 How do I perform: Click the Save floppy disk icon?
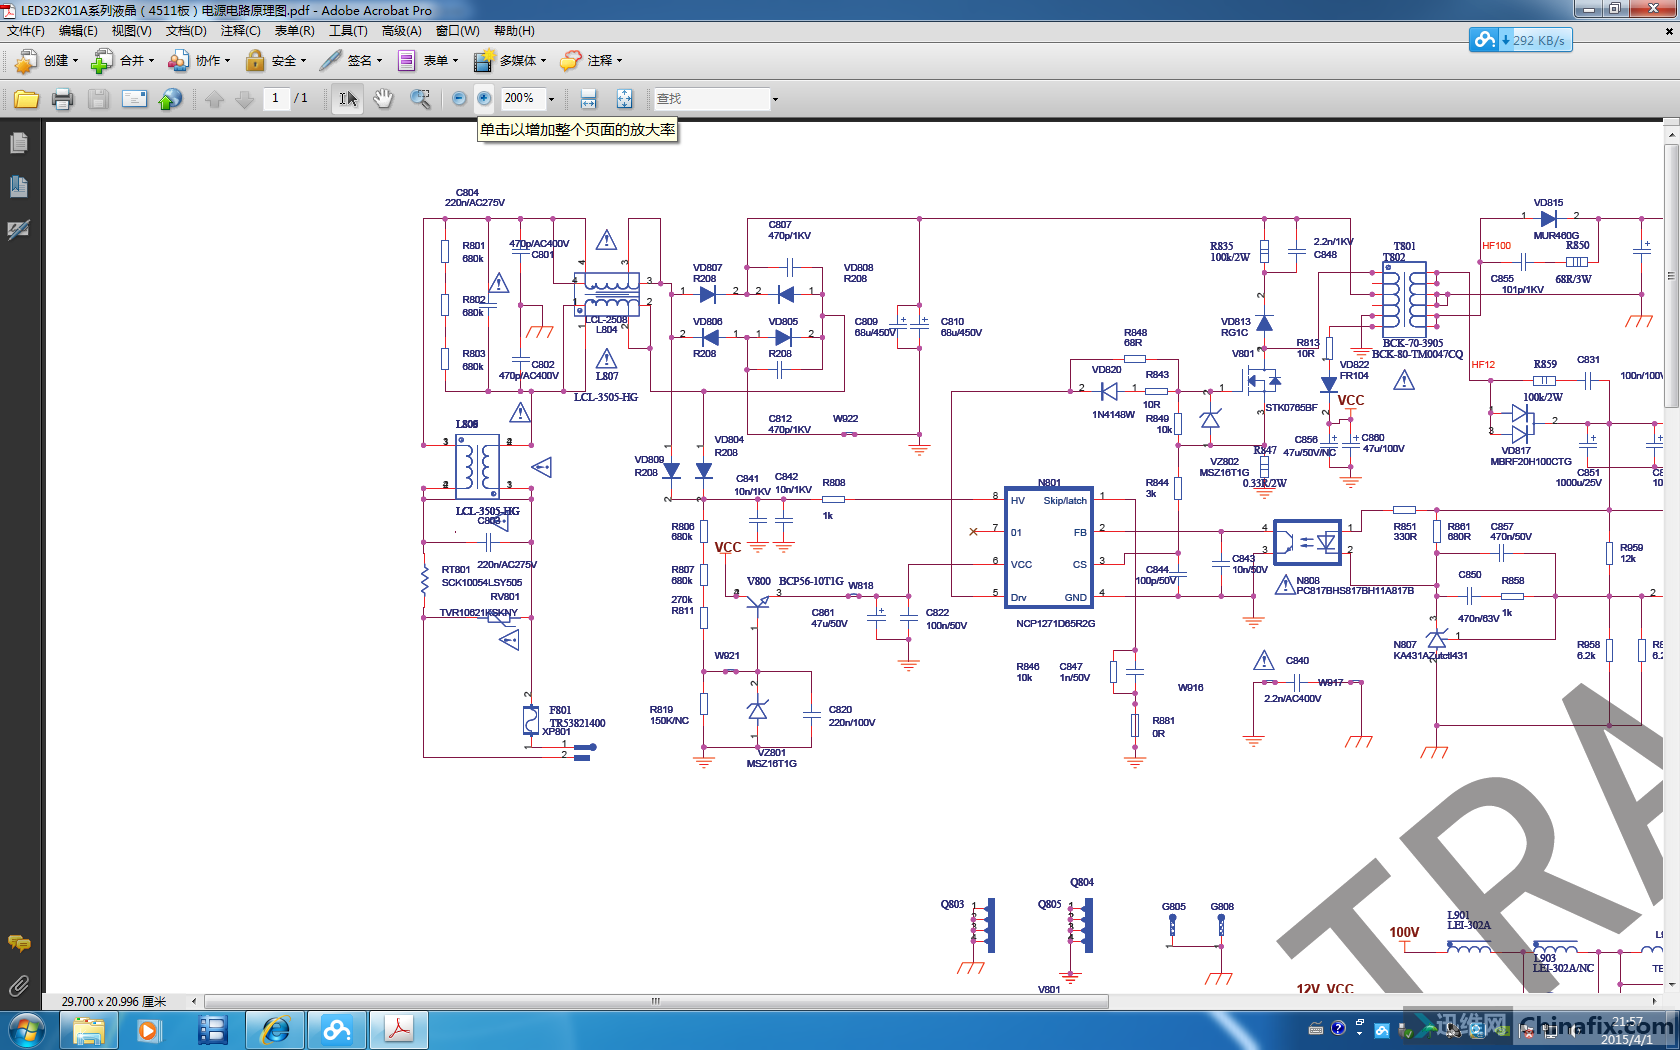98,99
